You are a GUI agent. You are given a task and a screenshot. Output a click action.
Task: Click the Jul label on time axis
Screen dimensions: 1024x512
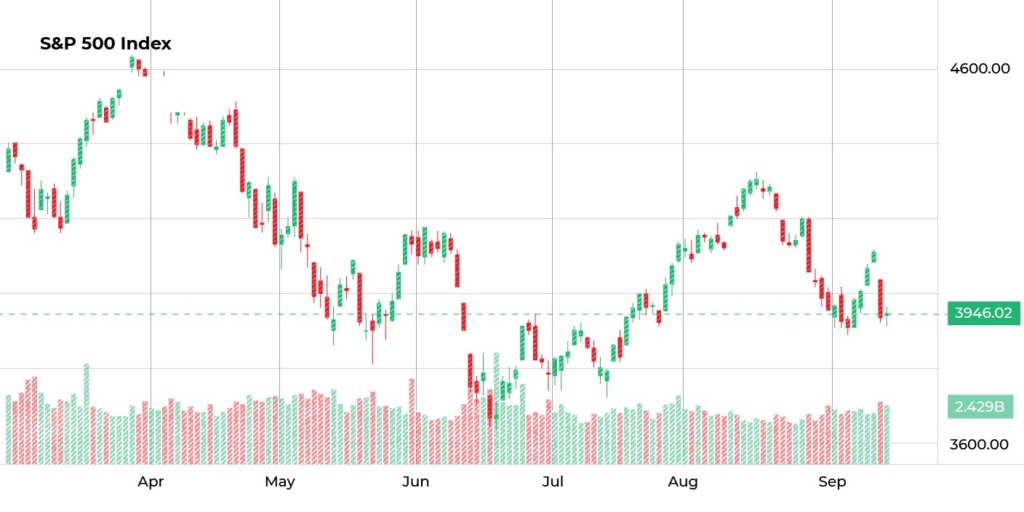click(x=552, y=483)
